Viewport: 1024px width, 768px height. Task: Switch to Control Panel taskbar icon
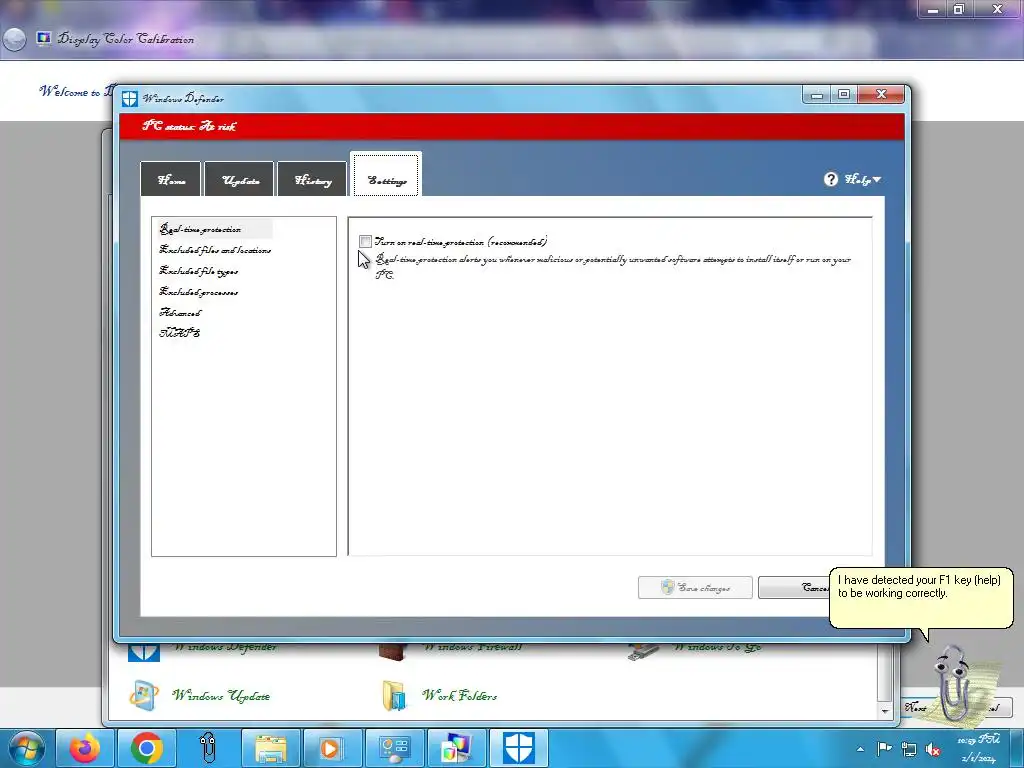click(x=394, y=748)
